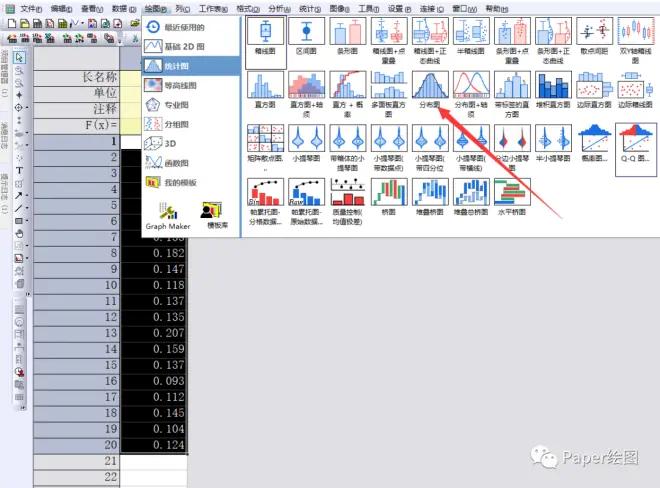The height and width of the screenshot is (488, 660).
Task: Choose the 边际直方图 marginal histogram
Action: coord(594,90)
